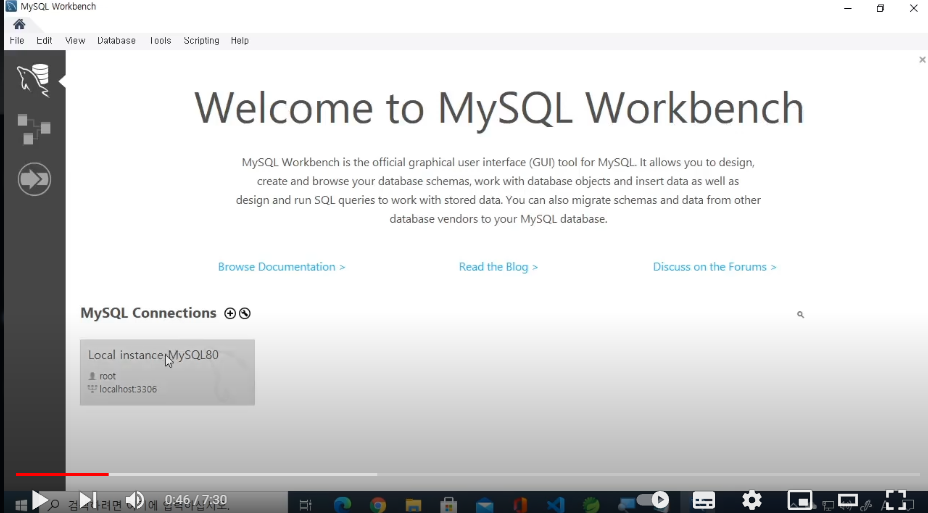Viewport: 928px width, 513px height.
Task: Open video player settings gear
Action: (x=752, y=501)
